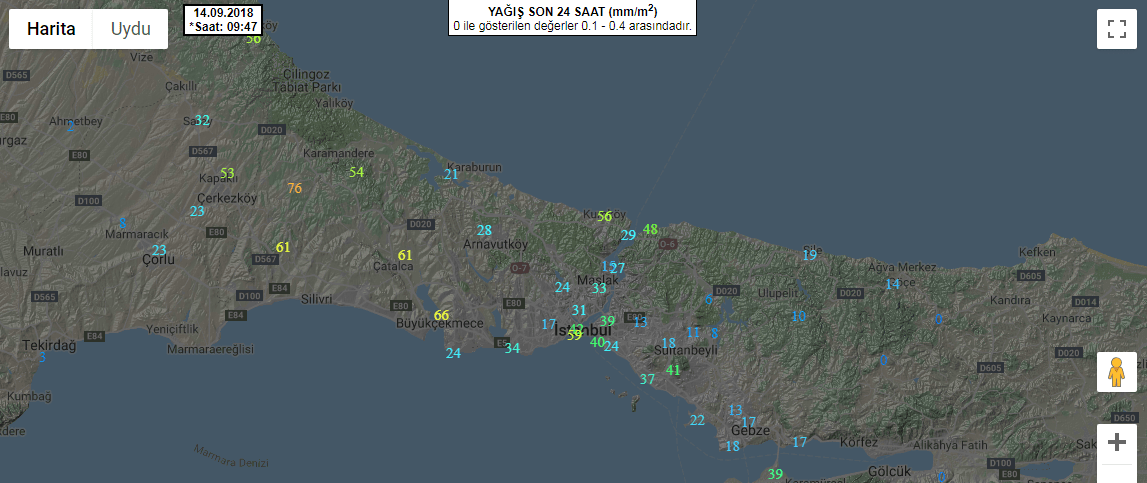This screenshot has width=1147, height=483.
Task: Click the 29 rainfall marker
Action: coord(628,236)
